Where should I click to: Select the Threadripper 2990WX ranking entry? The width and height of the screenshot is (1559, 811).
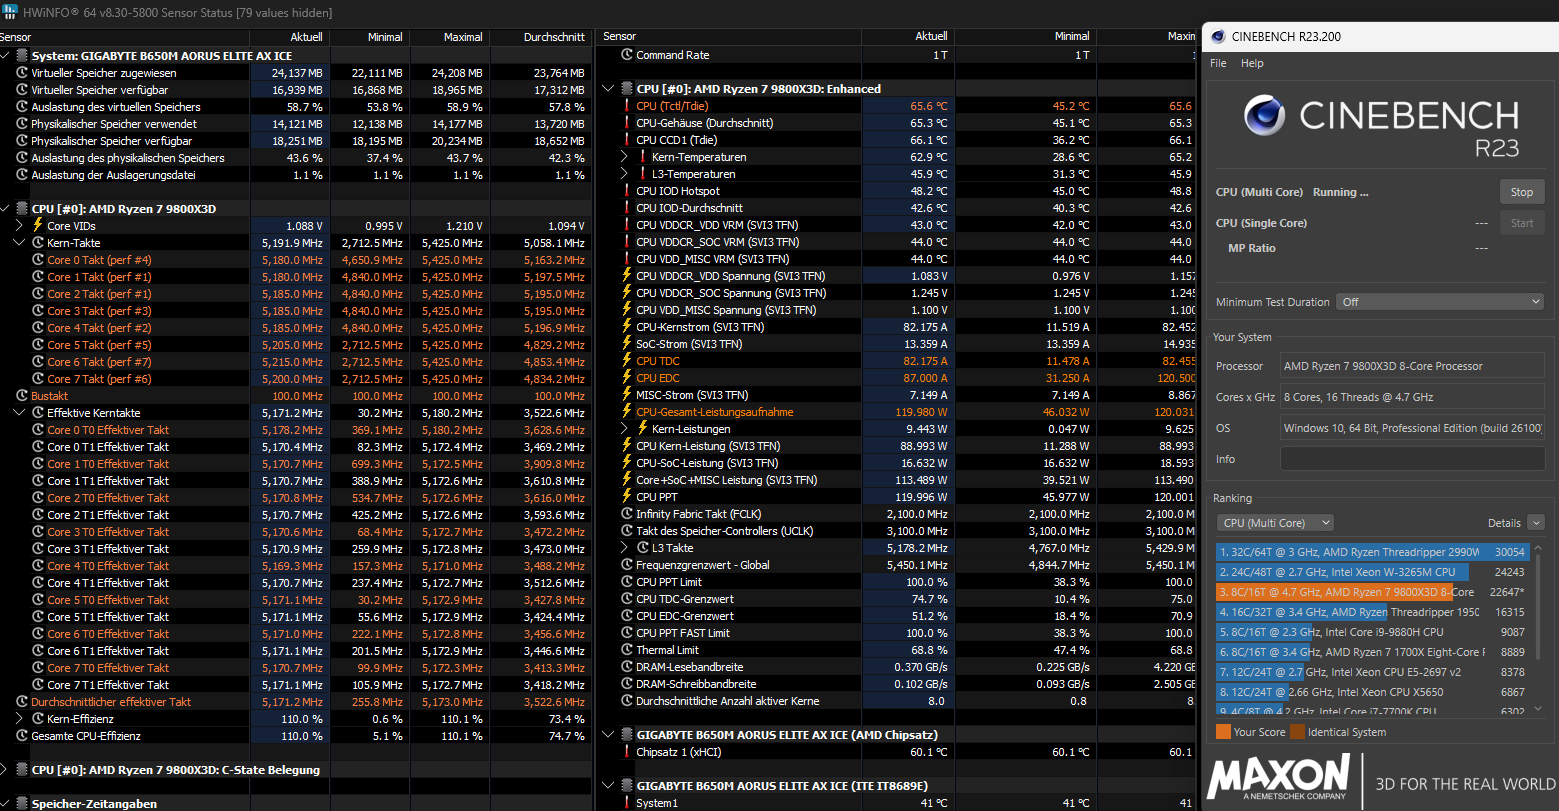pyautogui.click(x=1372, y=552)
